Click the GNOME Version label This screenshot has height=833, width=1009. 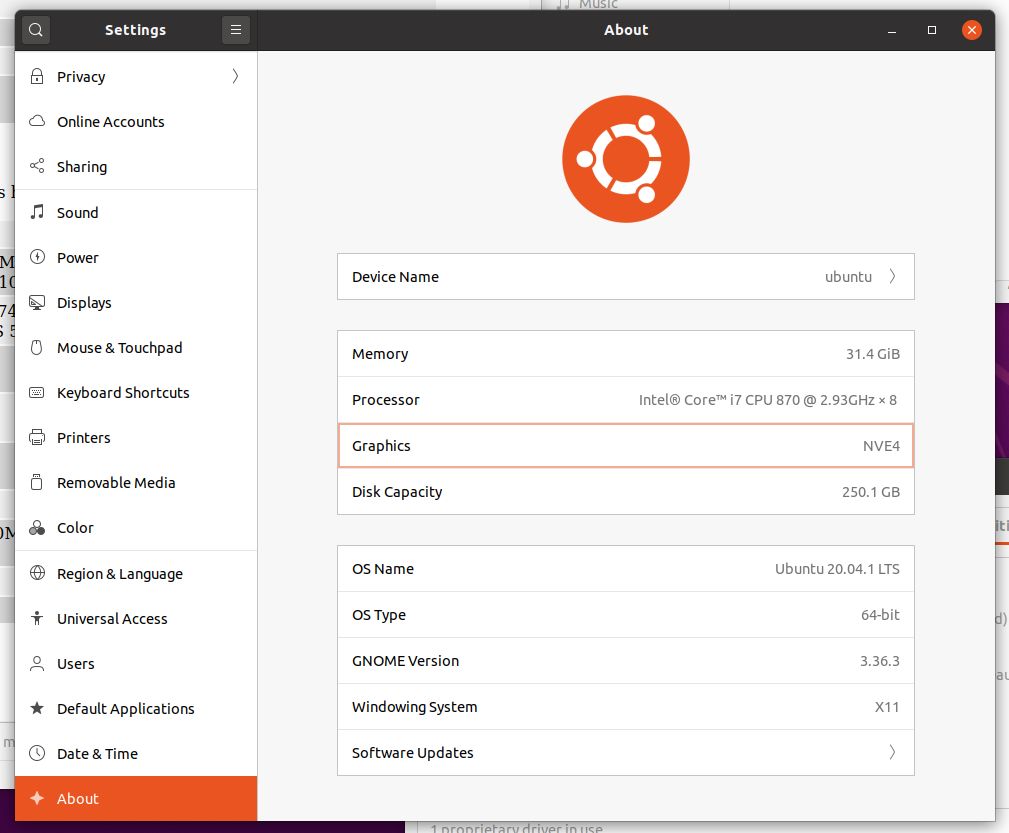pyautogui.click(x=405, y=661)
